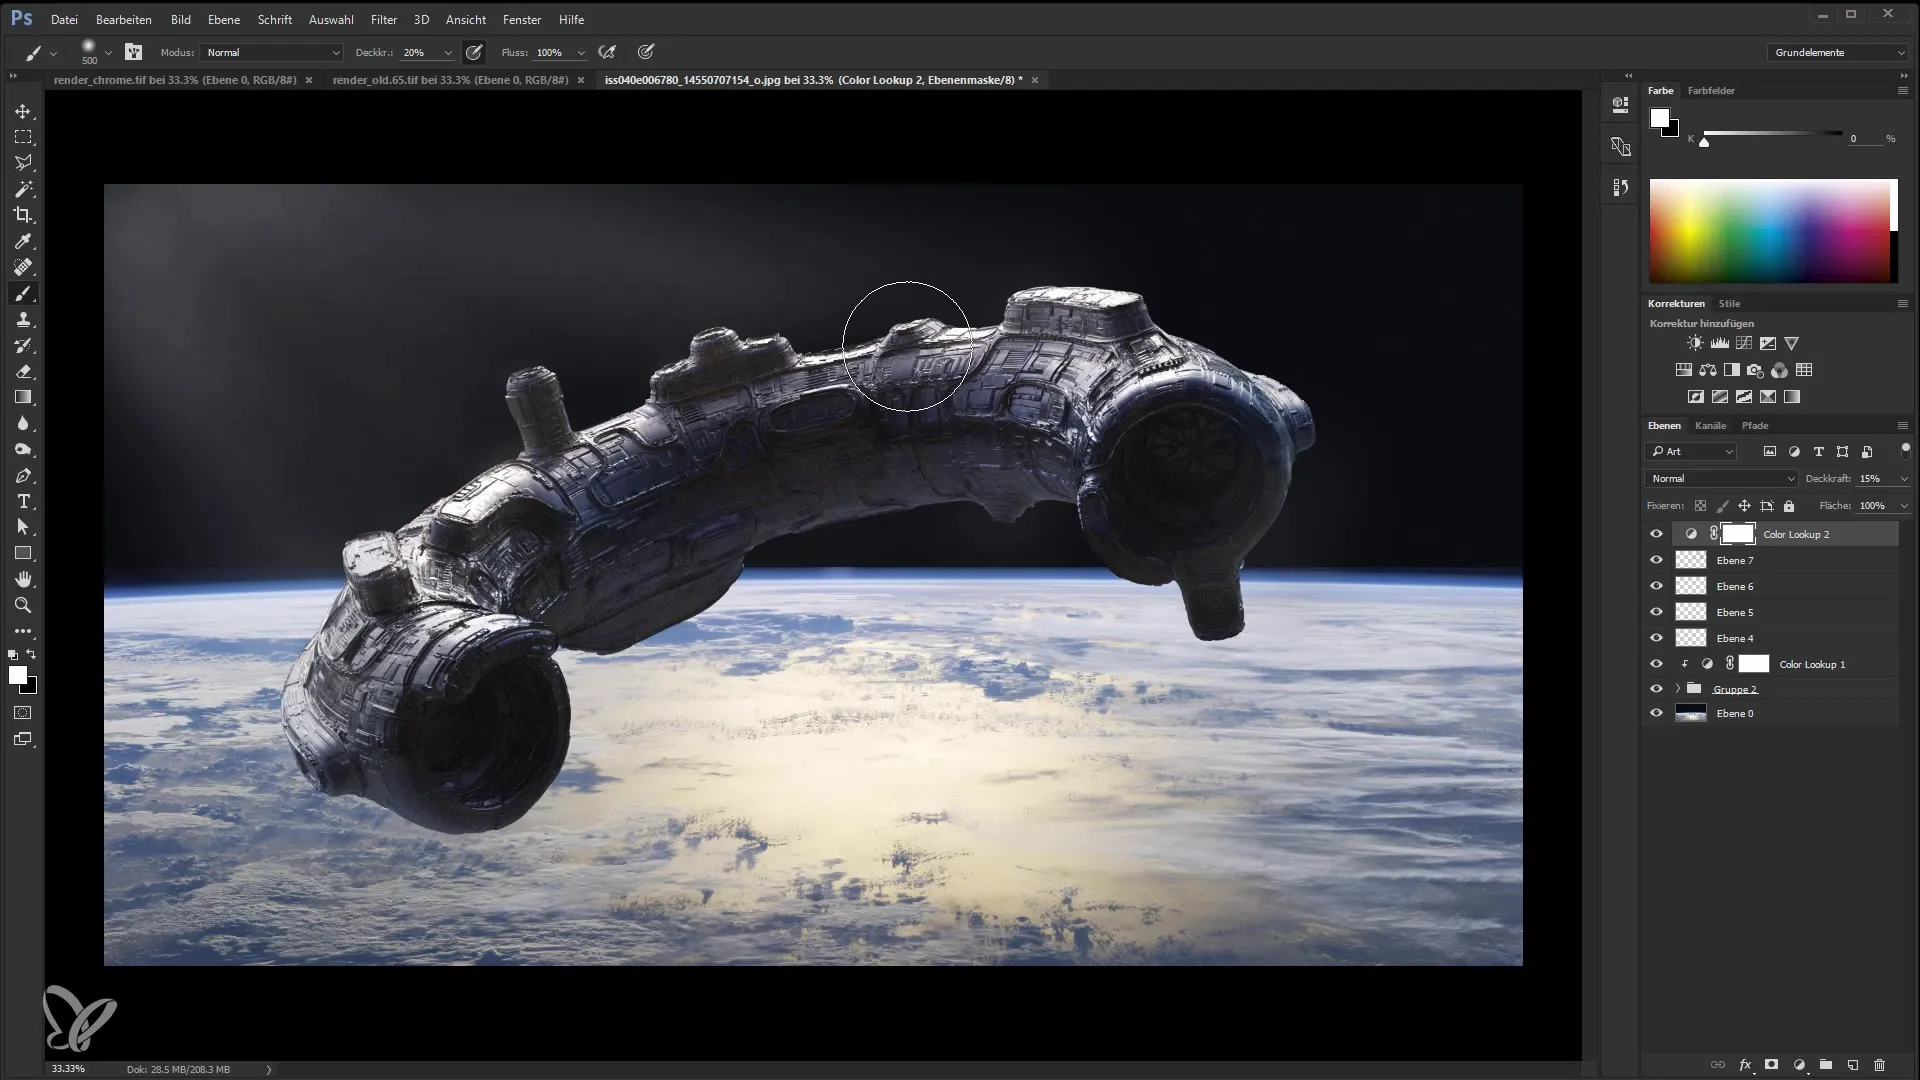Select the Path Selection tool

click(23, 527)
